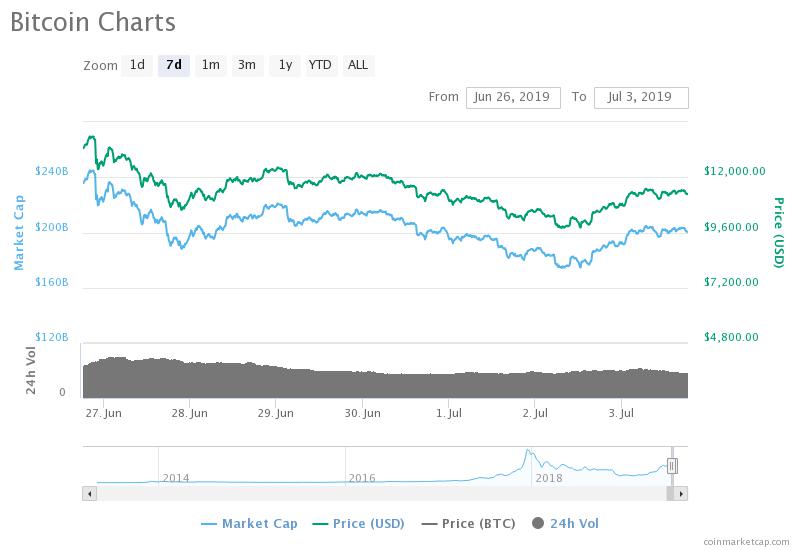800x550 pixels.
Task: Choose the YTD zoom range
Action: [320, 65]
